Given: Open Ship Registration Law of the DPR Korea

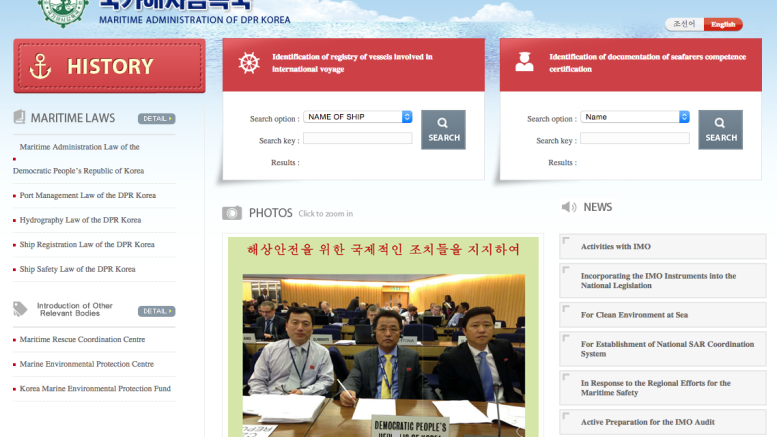Looking at the screenshot, I should 87,244.
